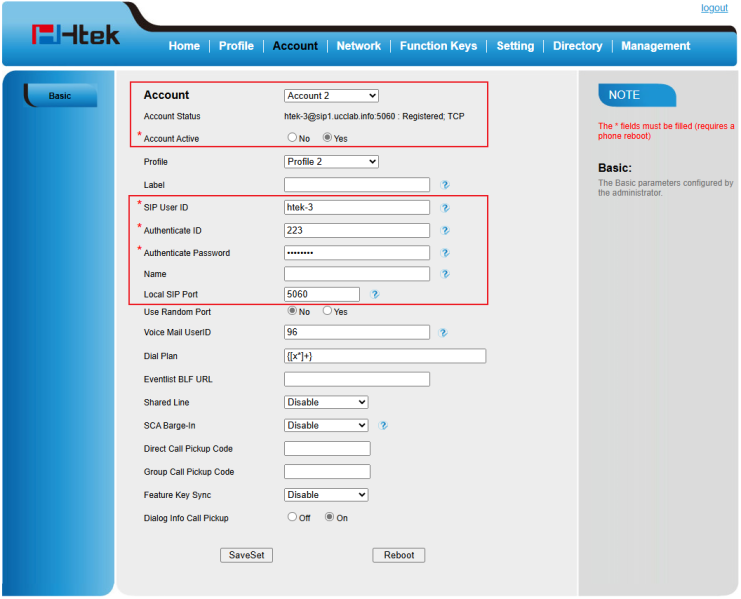
Task: Click the logout link
Action: [714, 8]
